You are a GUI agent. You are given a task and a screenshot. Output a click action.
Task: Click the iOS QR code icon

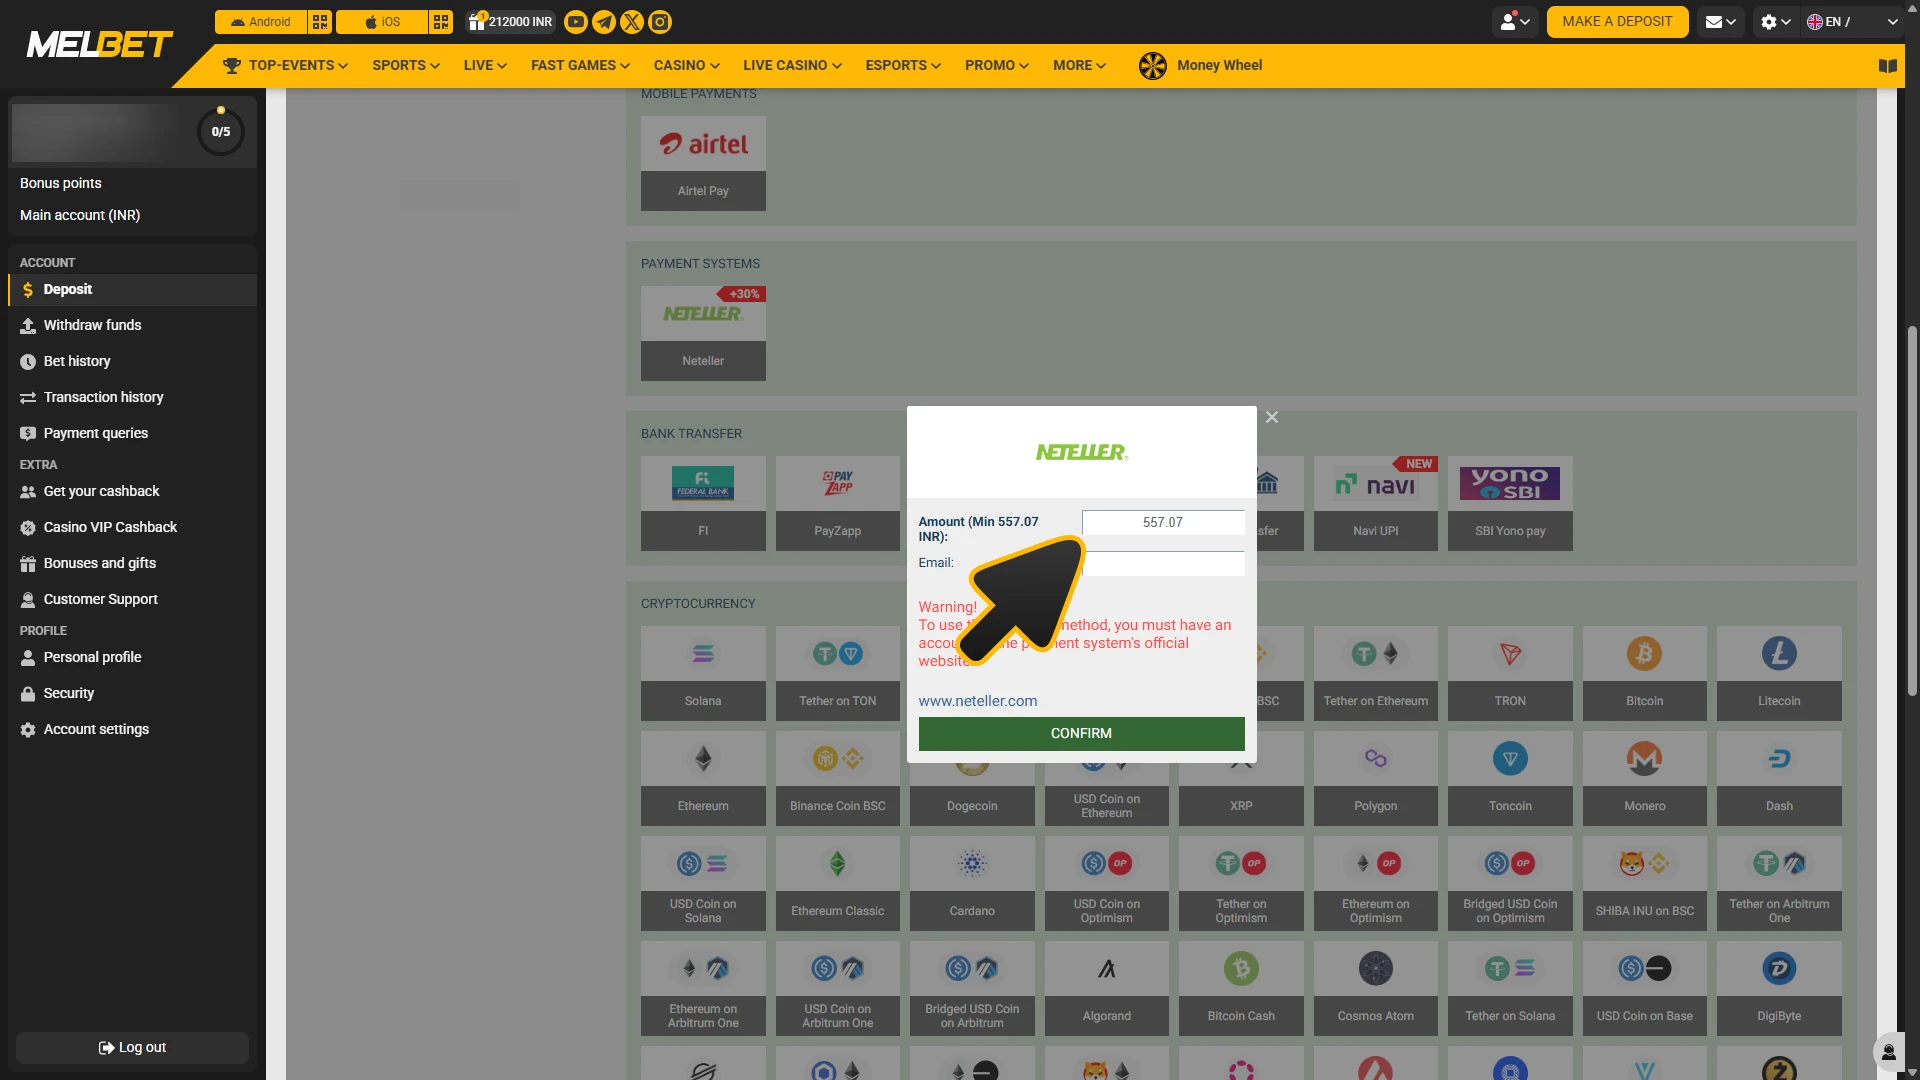point(441,22)
